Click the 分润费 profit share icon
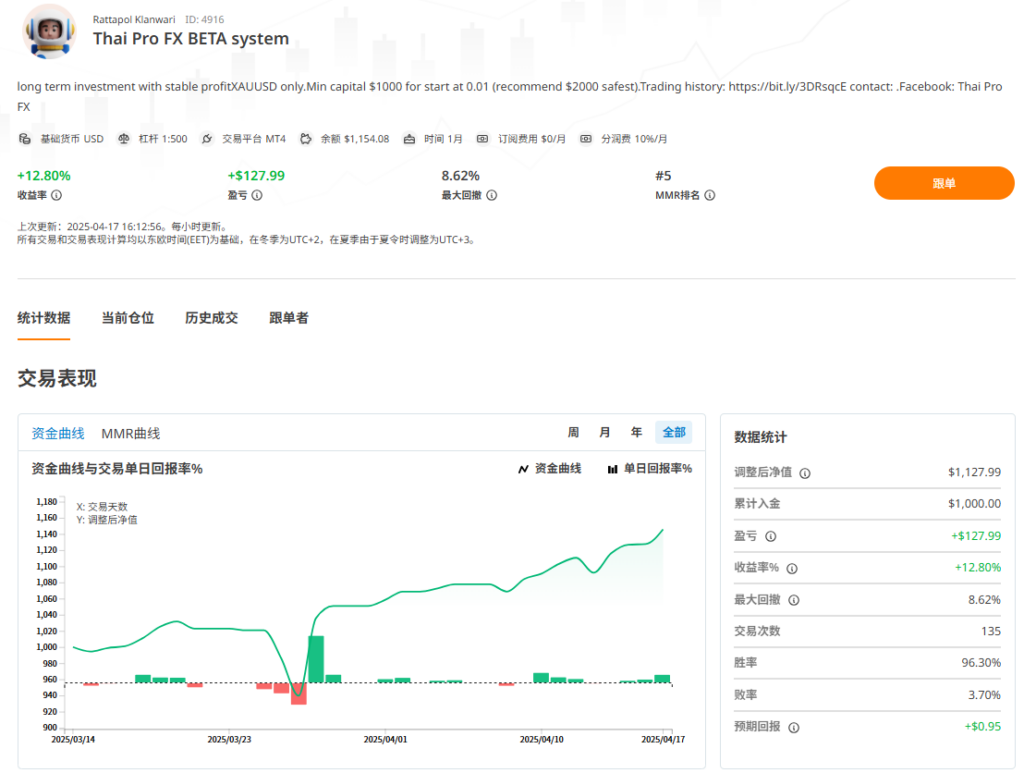Viewport: 1024px width, 773px height. (x=586, y=139)
